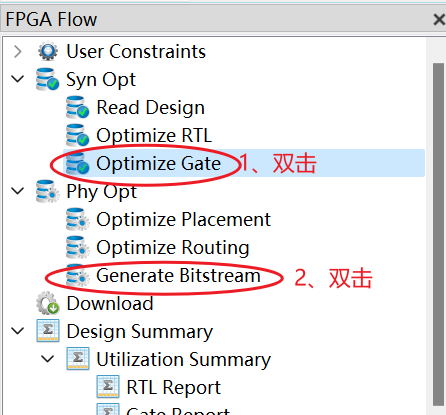Close the FPGA Flow panel
The image size is (446, 415).
(x=439, y=19)
